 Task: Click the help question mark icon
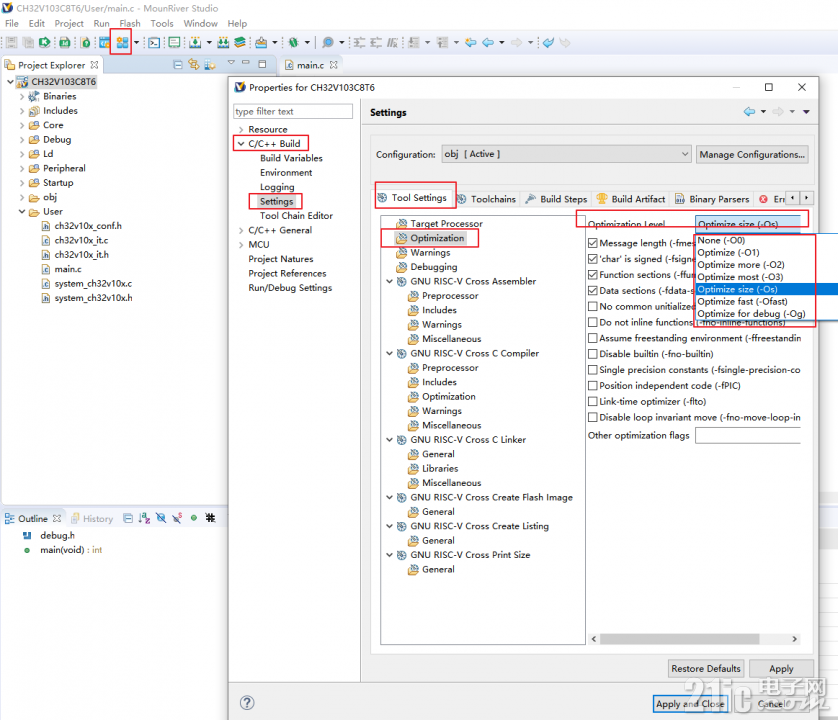[x=247, y=702]
